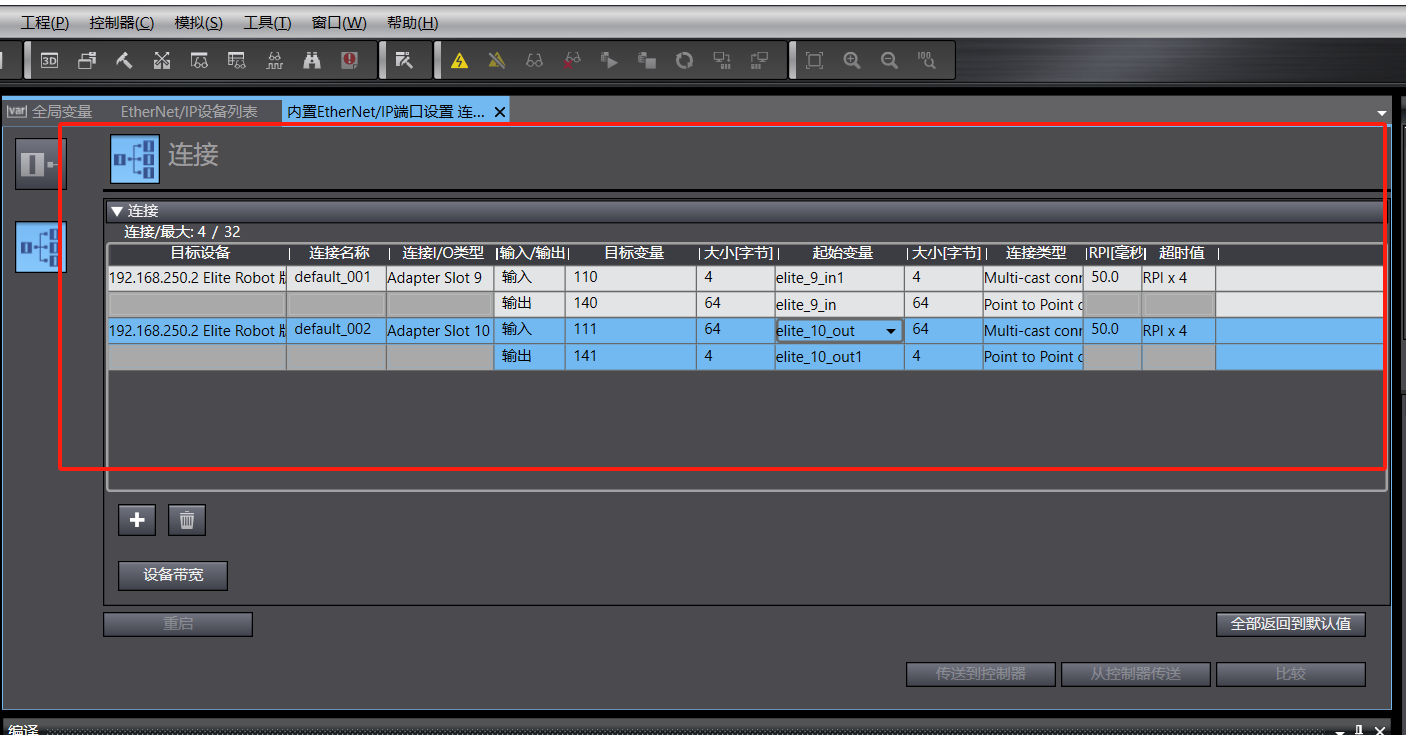Switch to the 全局变量 tab
Image resolution: width=1406 pixels, height=735 pixels.
click(61, 112)
